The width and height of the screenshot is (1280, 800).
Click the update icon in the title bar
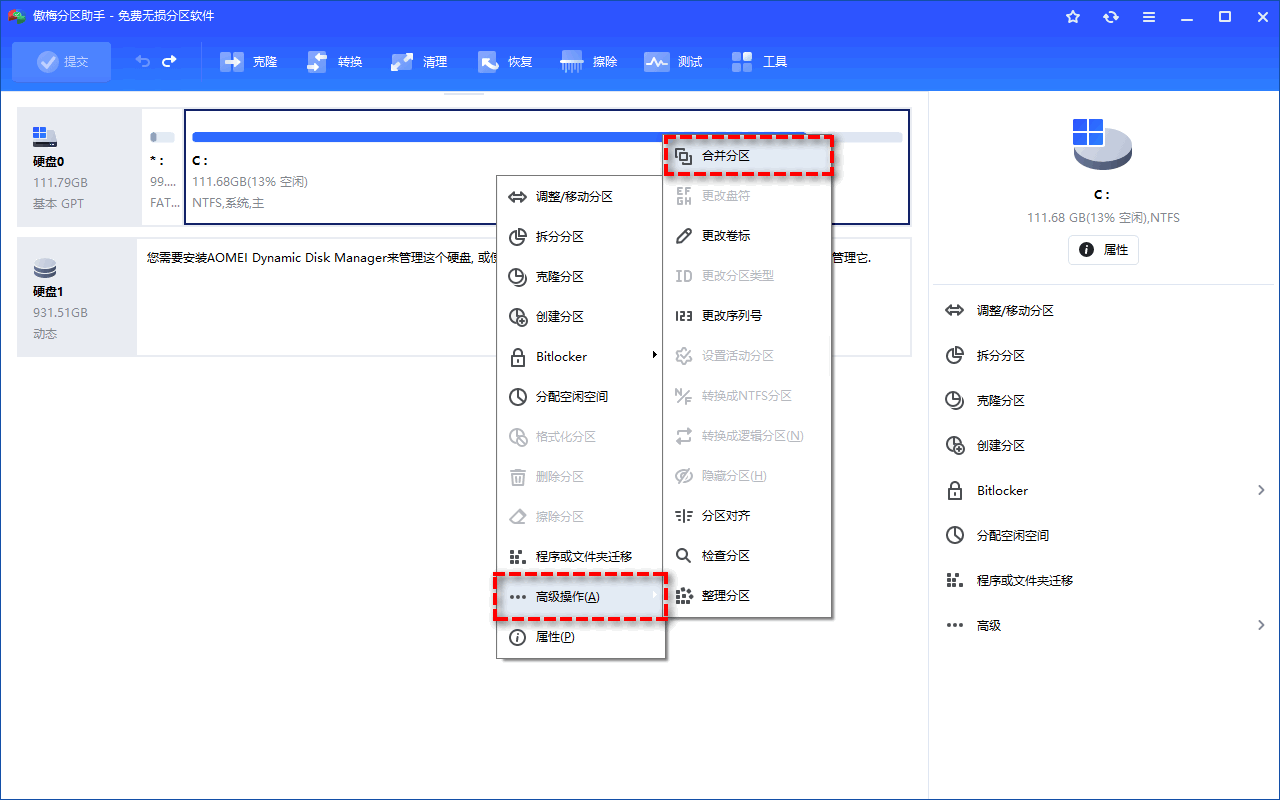(1110, 16)
